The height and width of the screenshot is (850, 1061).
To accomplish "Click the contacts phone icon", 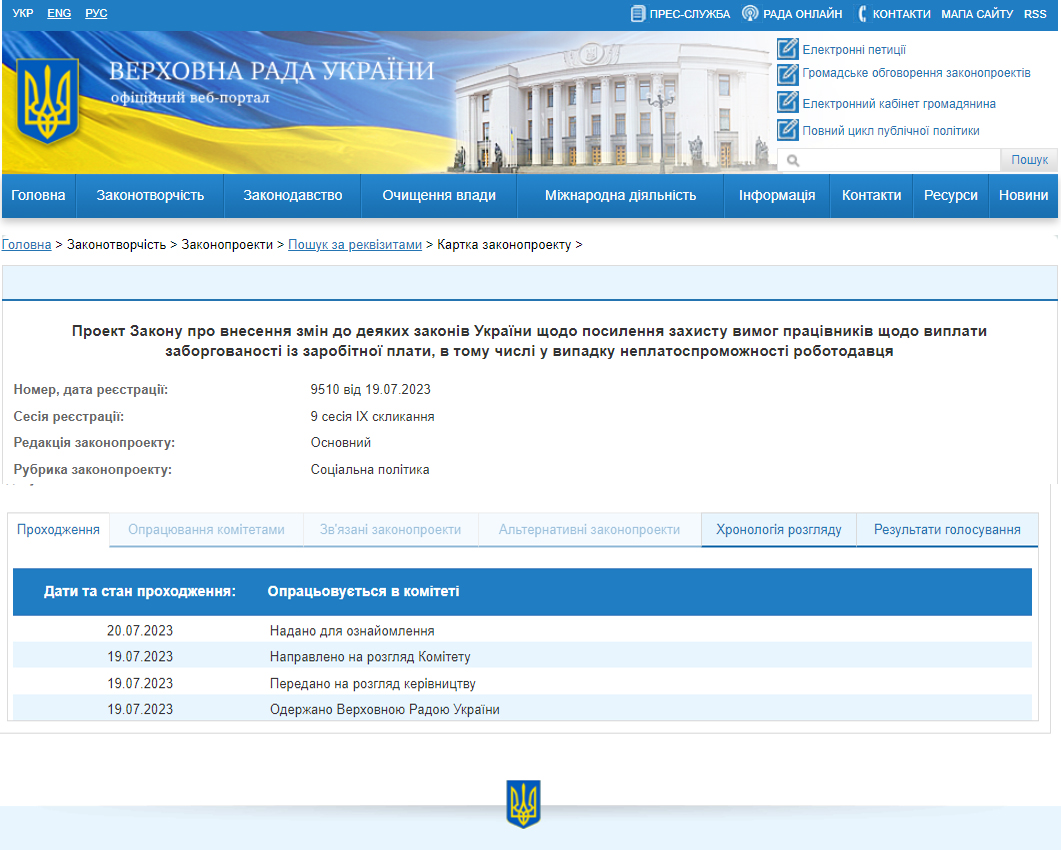I will coord(862,14).
